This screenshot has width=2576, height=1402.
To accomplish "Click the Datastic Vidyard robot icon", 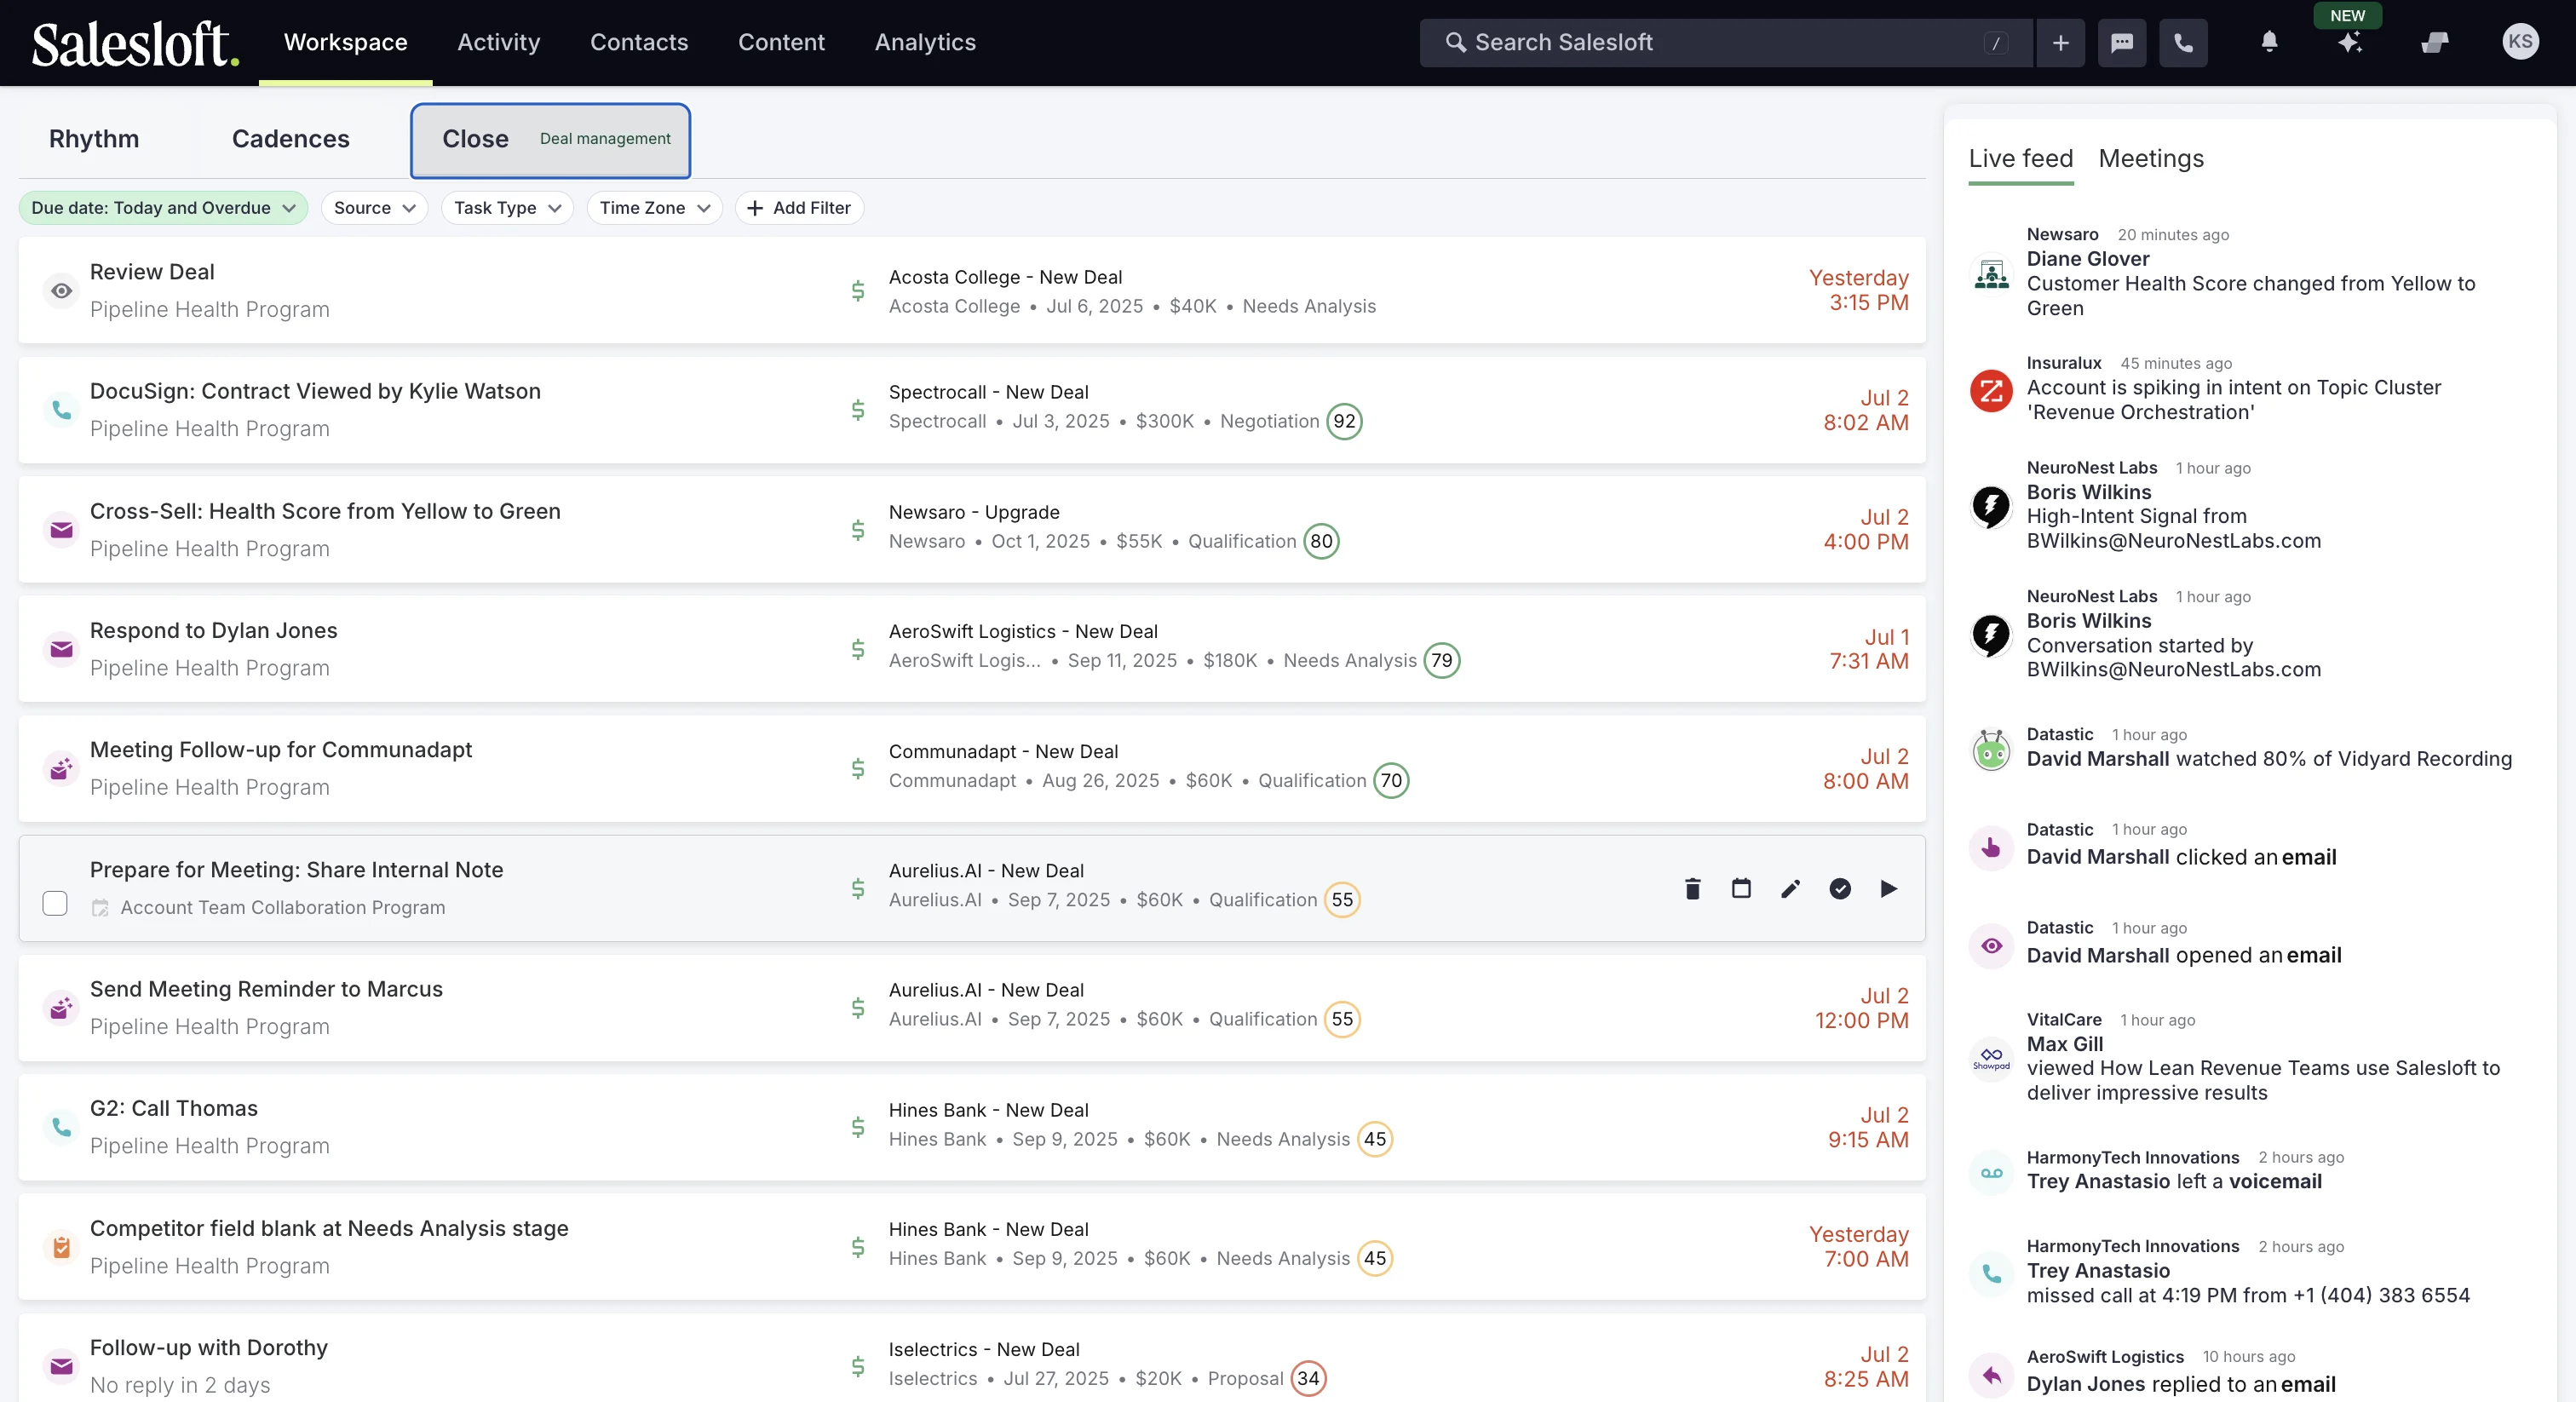I will click(1991, 750).
